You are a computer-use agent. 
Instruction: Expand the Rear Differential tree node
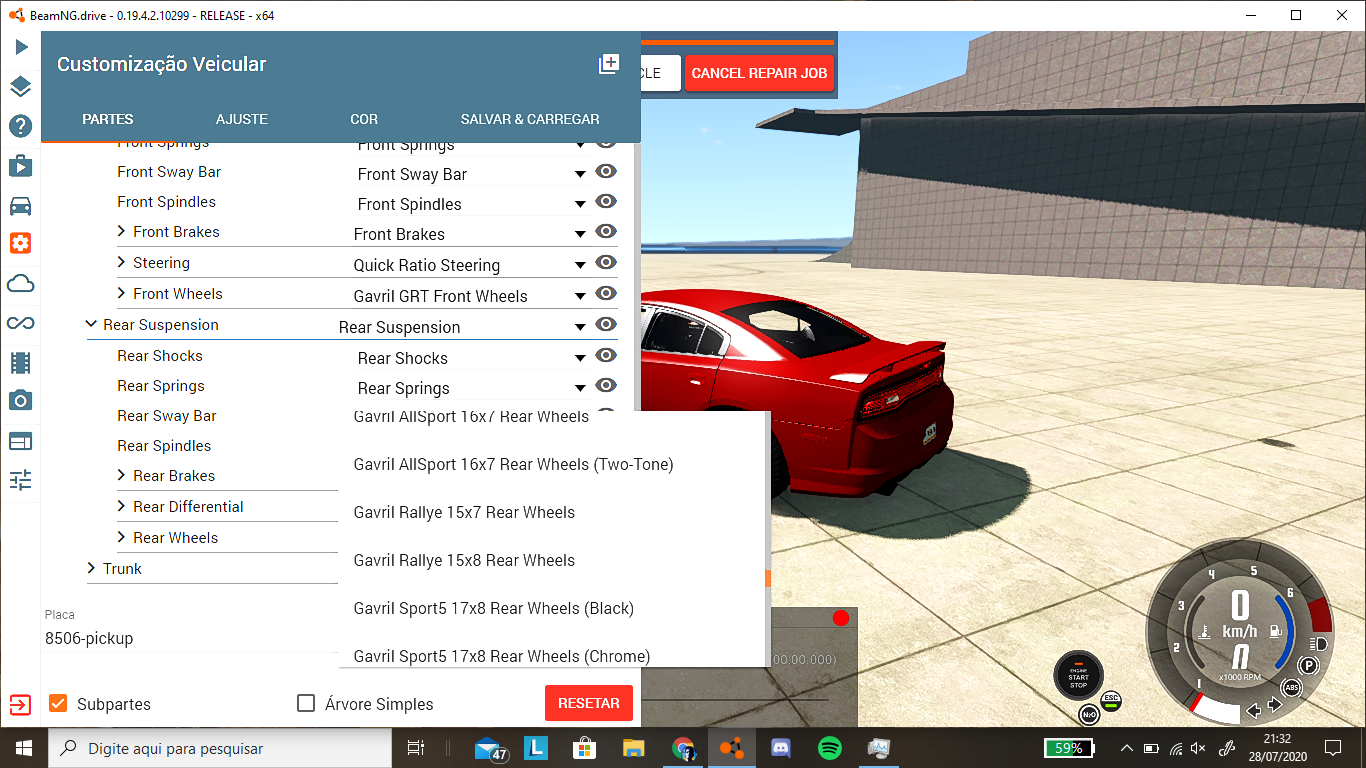pyautogui.click(x=121, y=507)
